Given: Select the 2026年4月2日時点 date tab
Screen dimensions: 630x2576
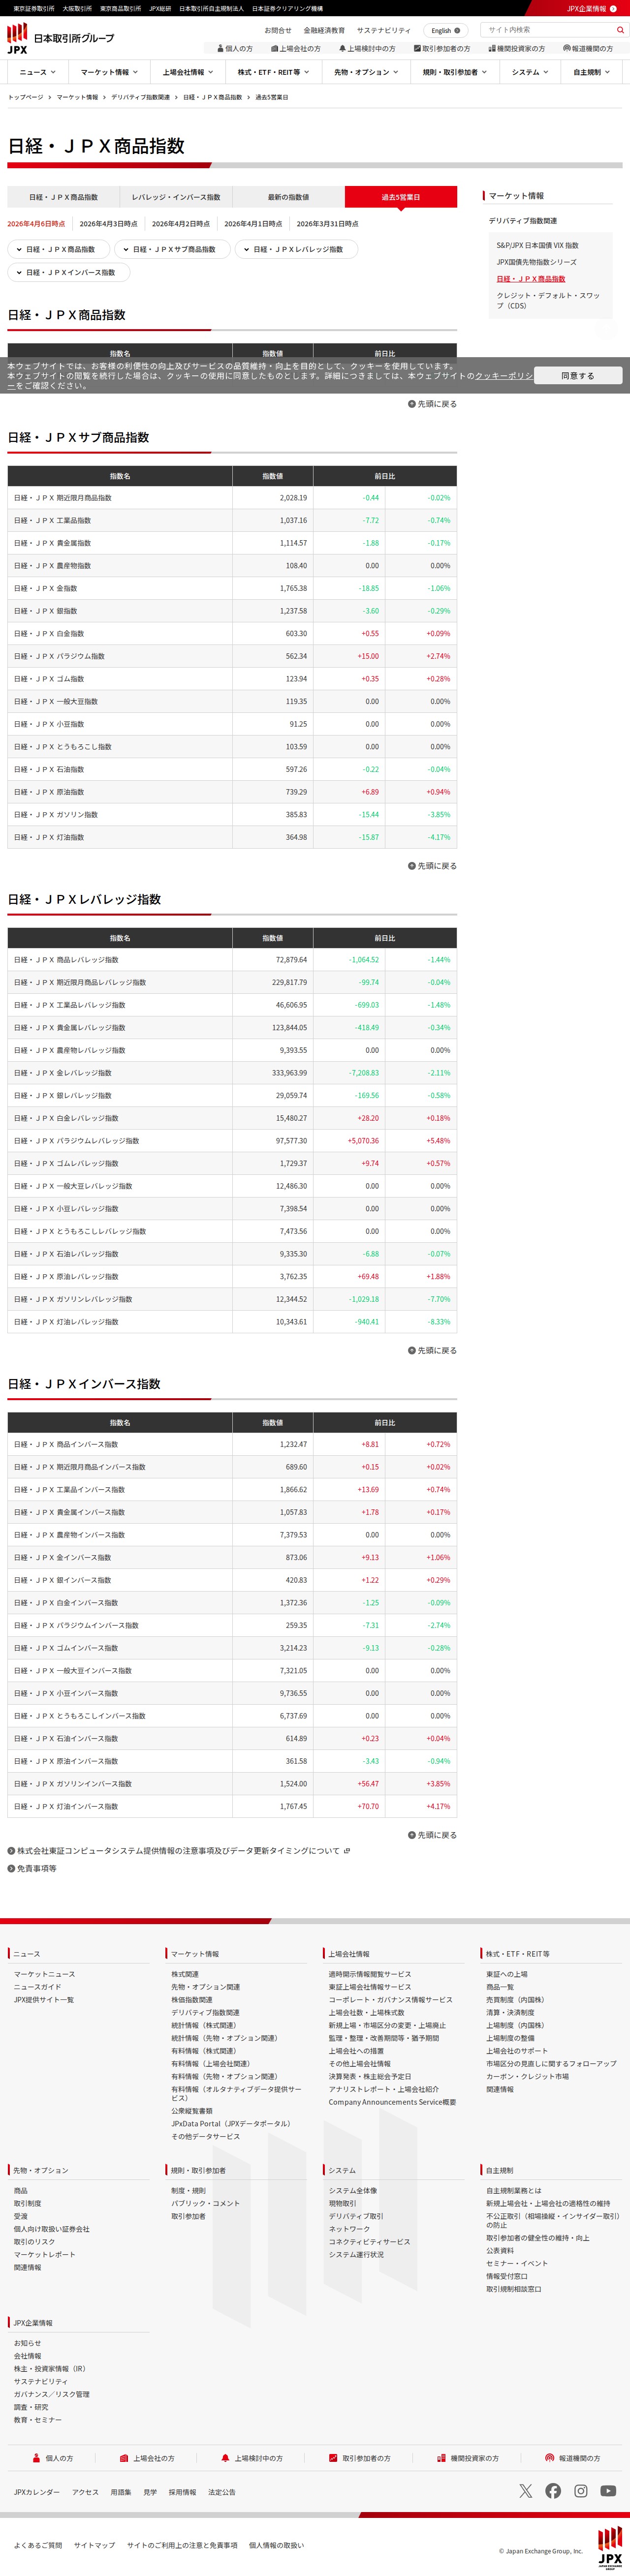Looking at the screenshot, I should (x=181, y=224).
